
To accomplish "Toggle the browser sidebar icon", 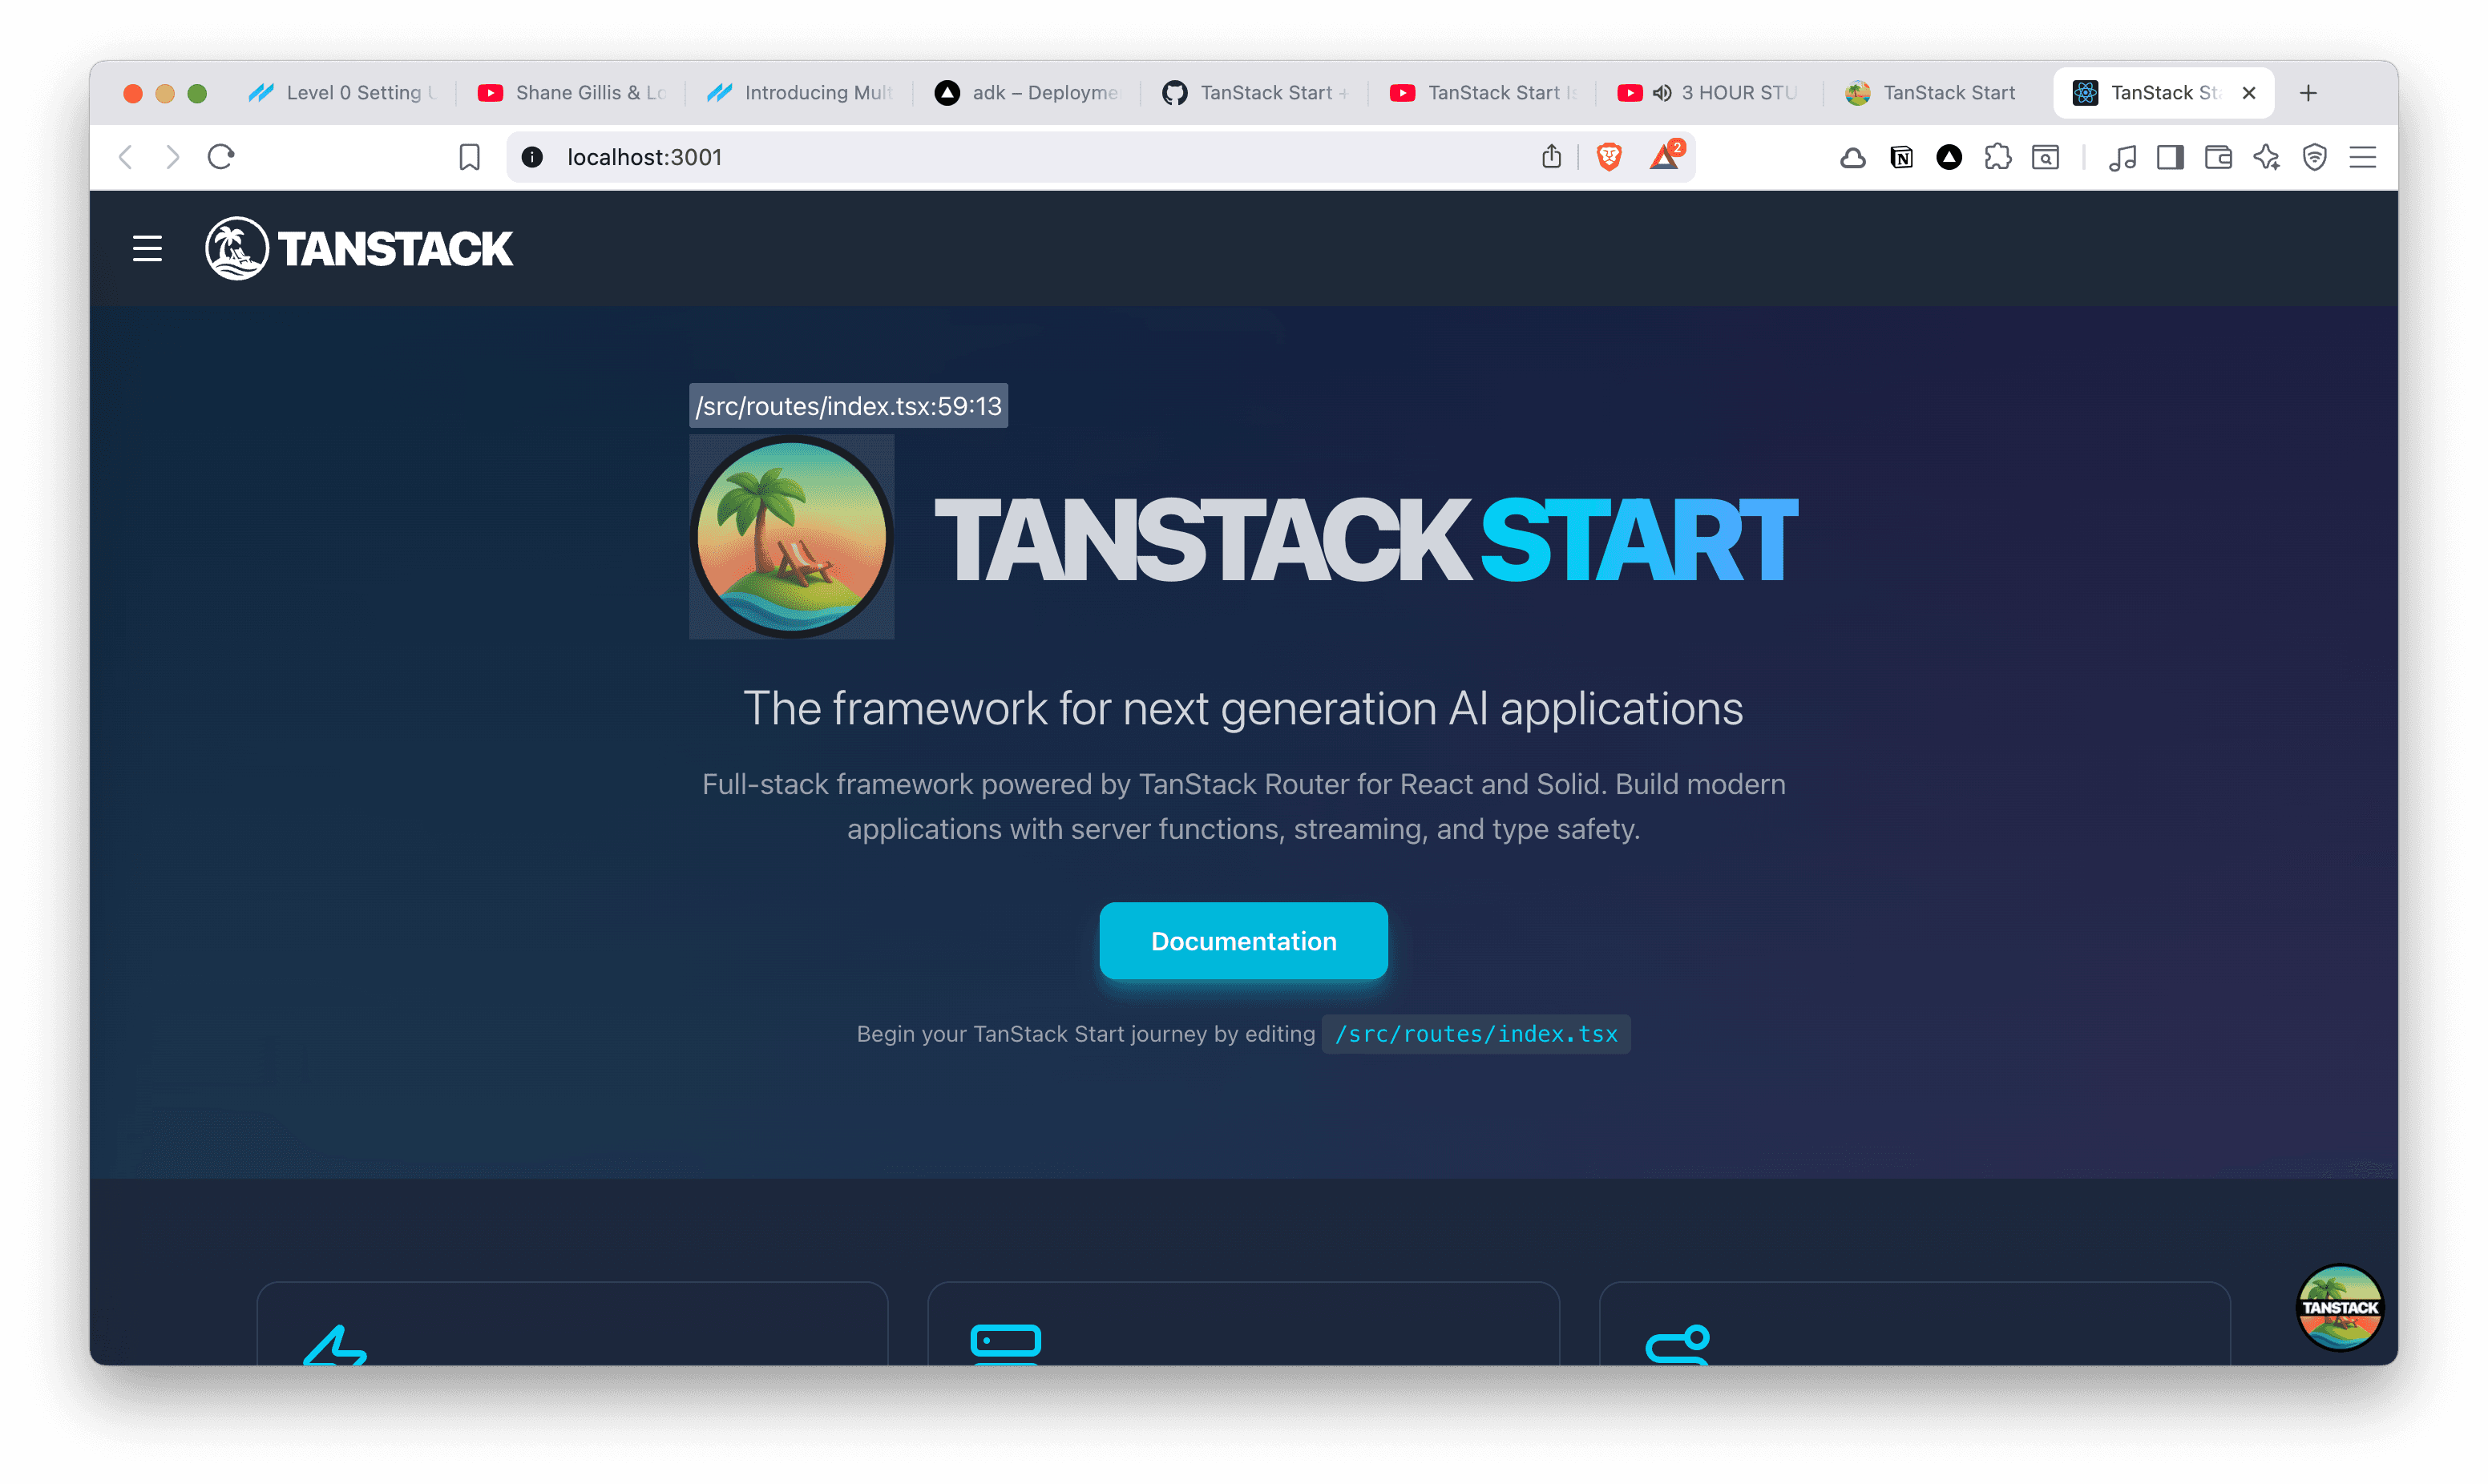I will (x=2170, y=157).
